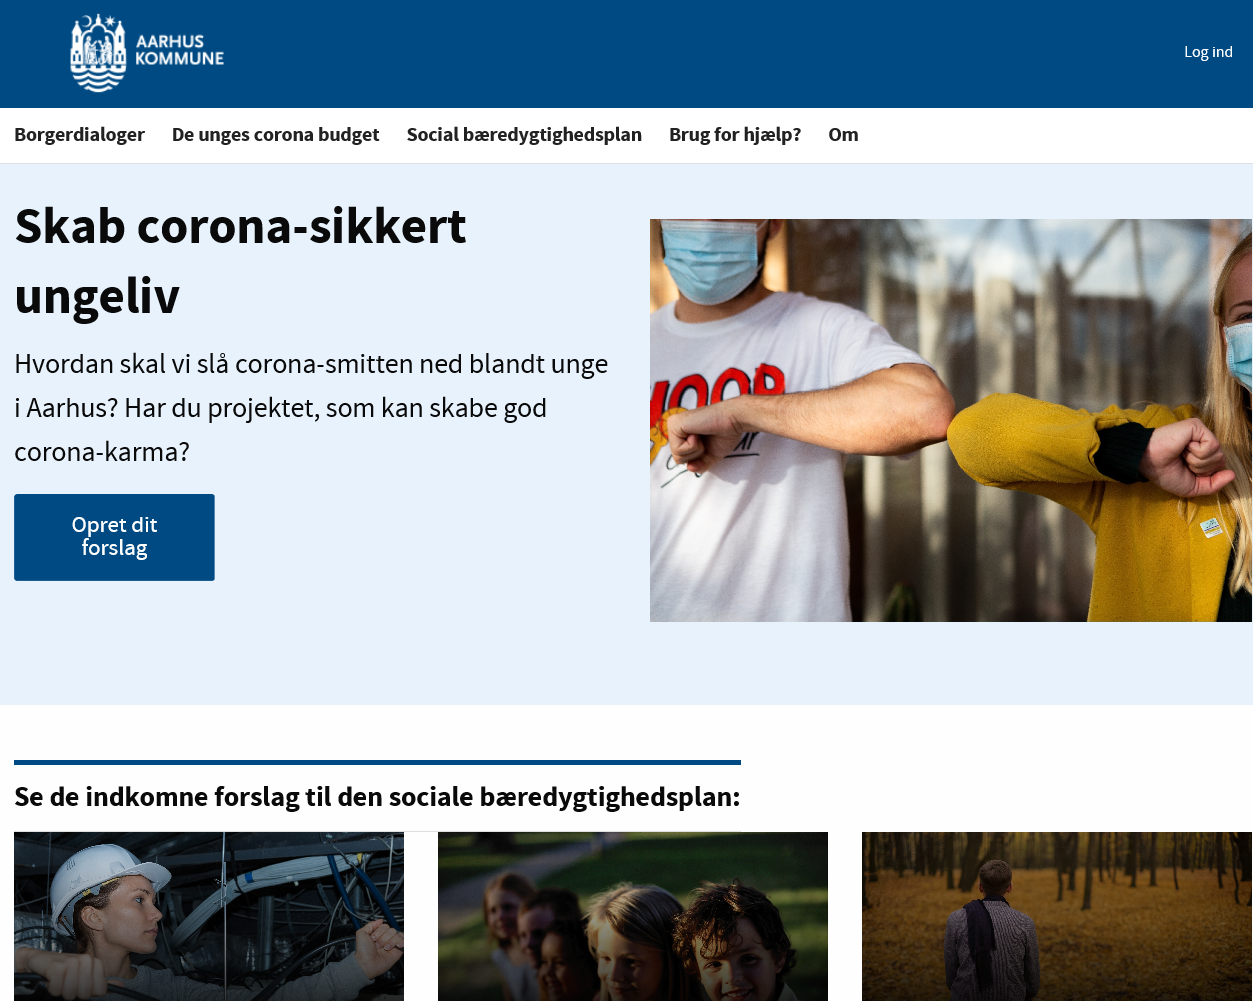Click the Opret dit forslag button
This screenshot has width=1253, height=1001.
coord(114,537)
